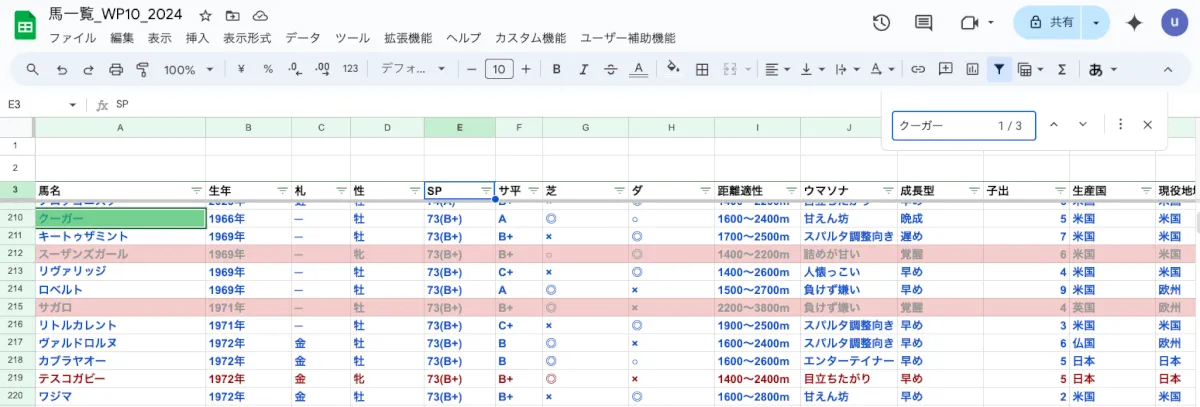Open the 表示形式 menu
Screen dimensions: 1200x407
pyautogui.click(x=247, y=38)
